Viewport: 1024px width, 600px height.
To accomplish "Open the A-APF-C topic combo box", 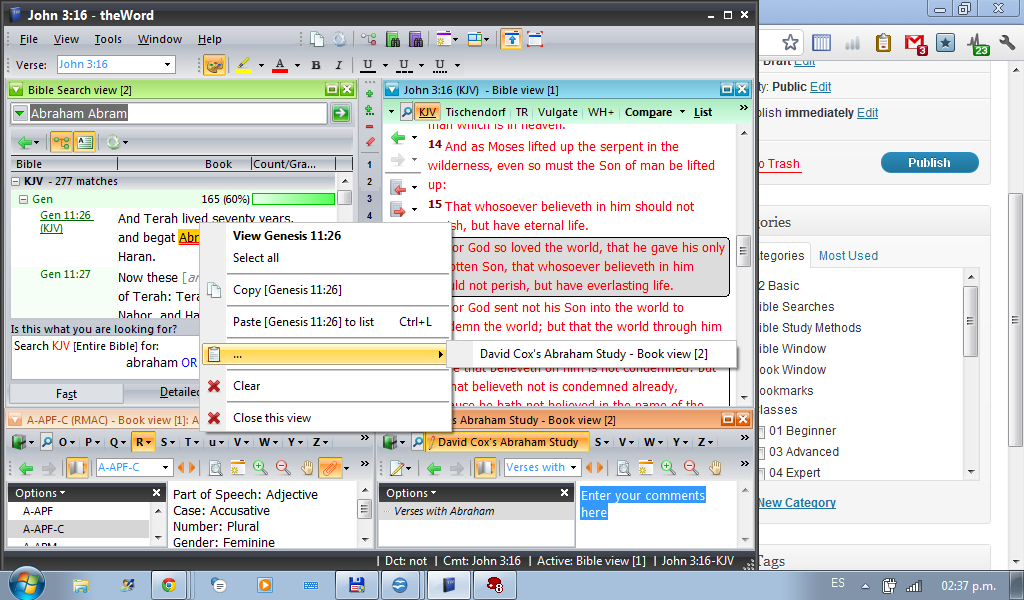I will (x=135, y=467).
